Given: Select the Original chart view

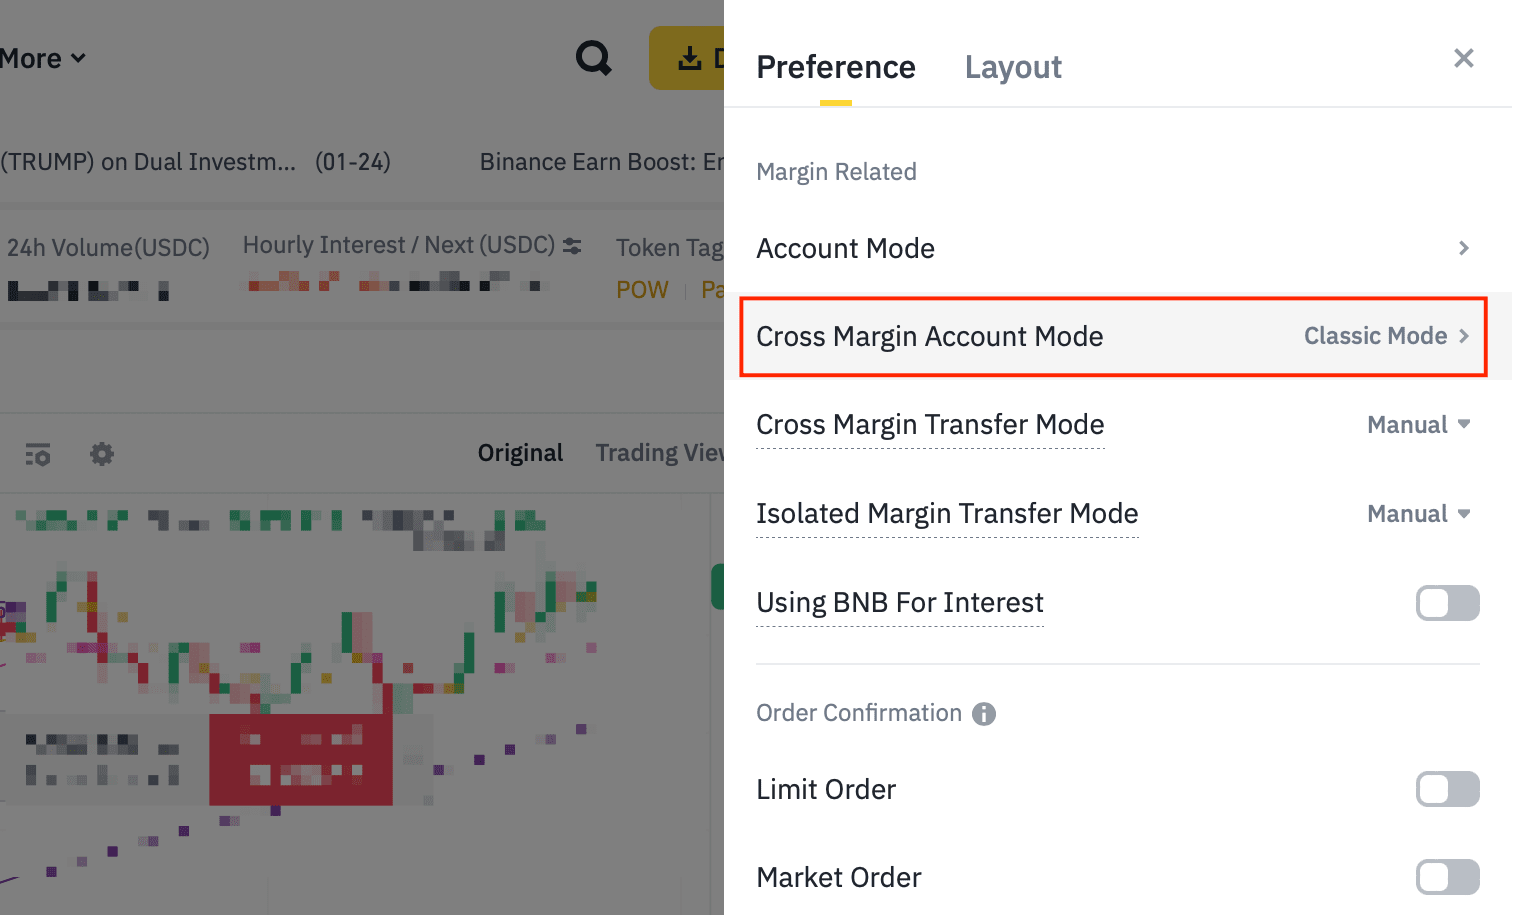Looking at the screenshot, I should tap(520, 453).
